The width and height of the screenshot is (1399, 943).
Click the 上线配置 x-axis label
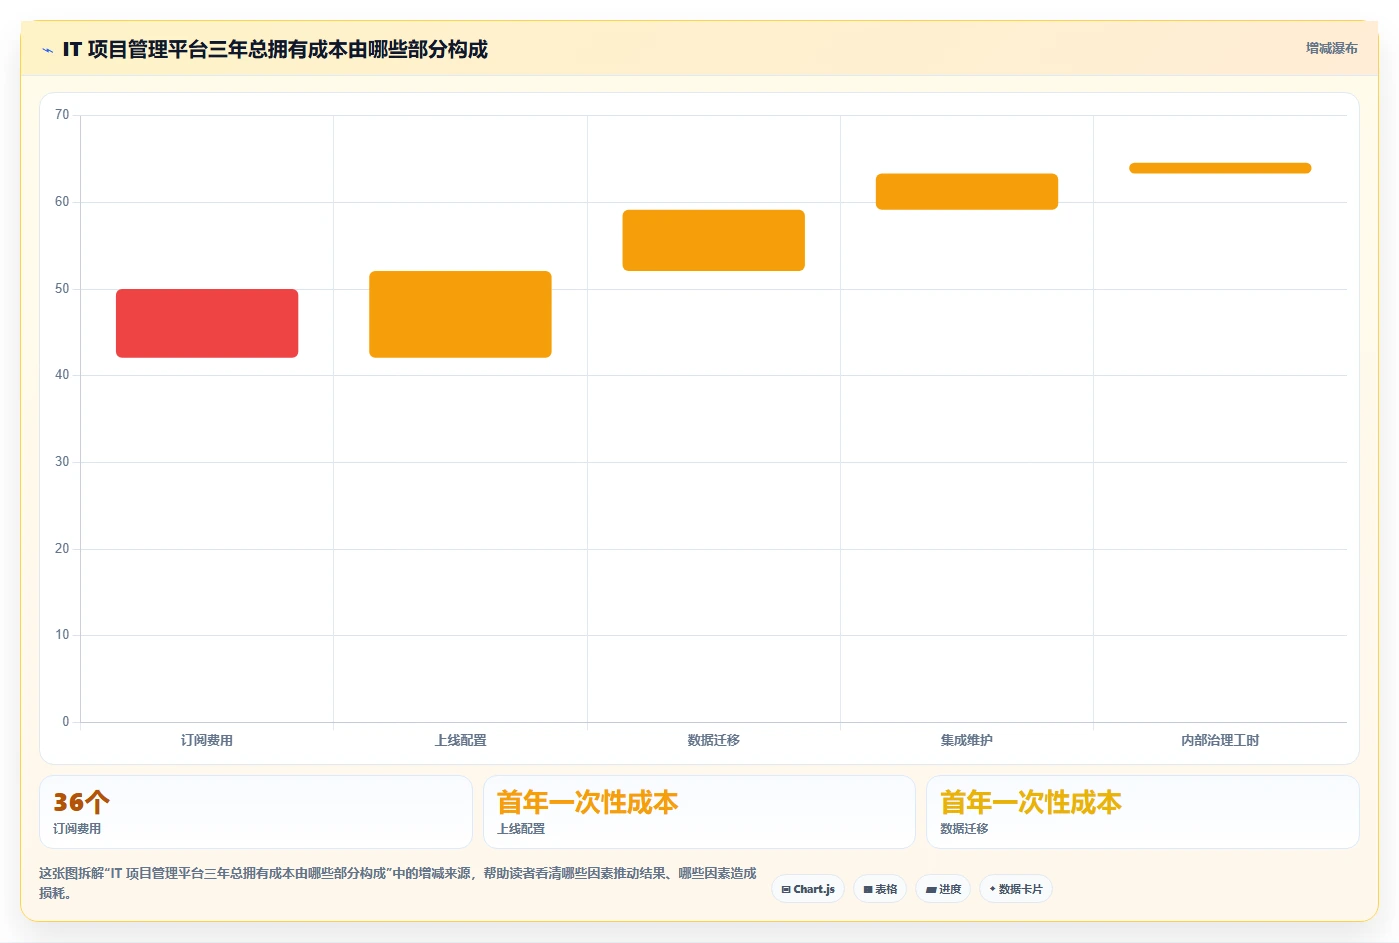(x=460, y=740)
